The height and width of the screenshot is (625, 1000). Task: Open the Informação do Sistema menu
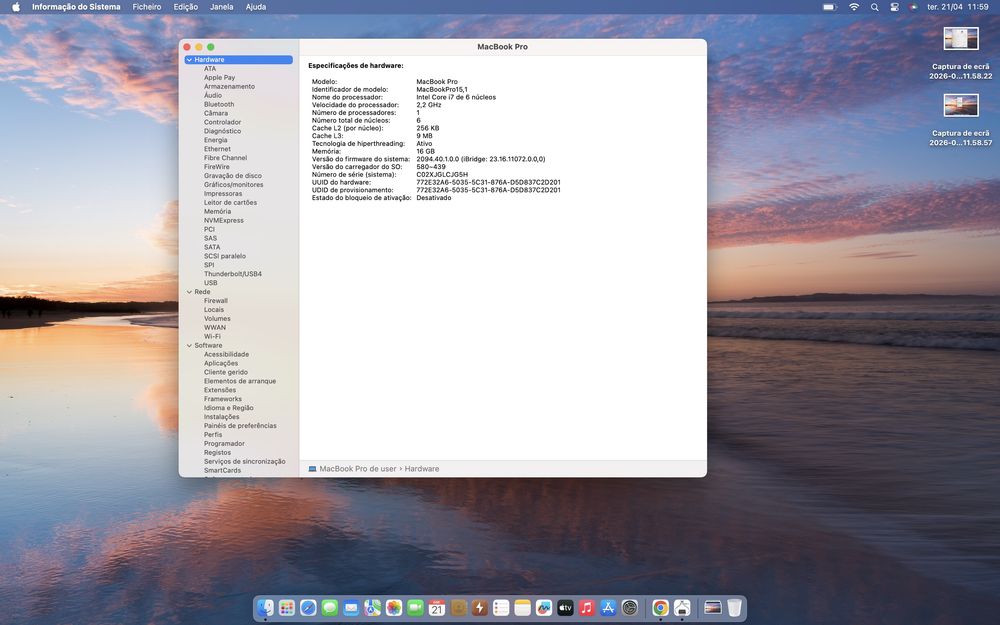pos(76,7)
